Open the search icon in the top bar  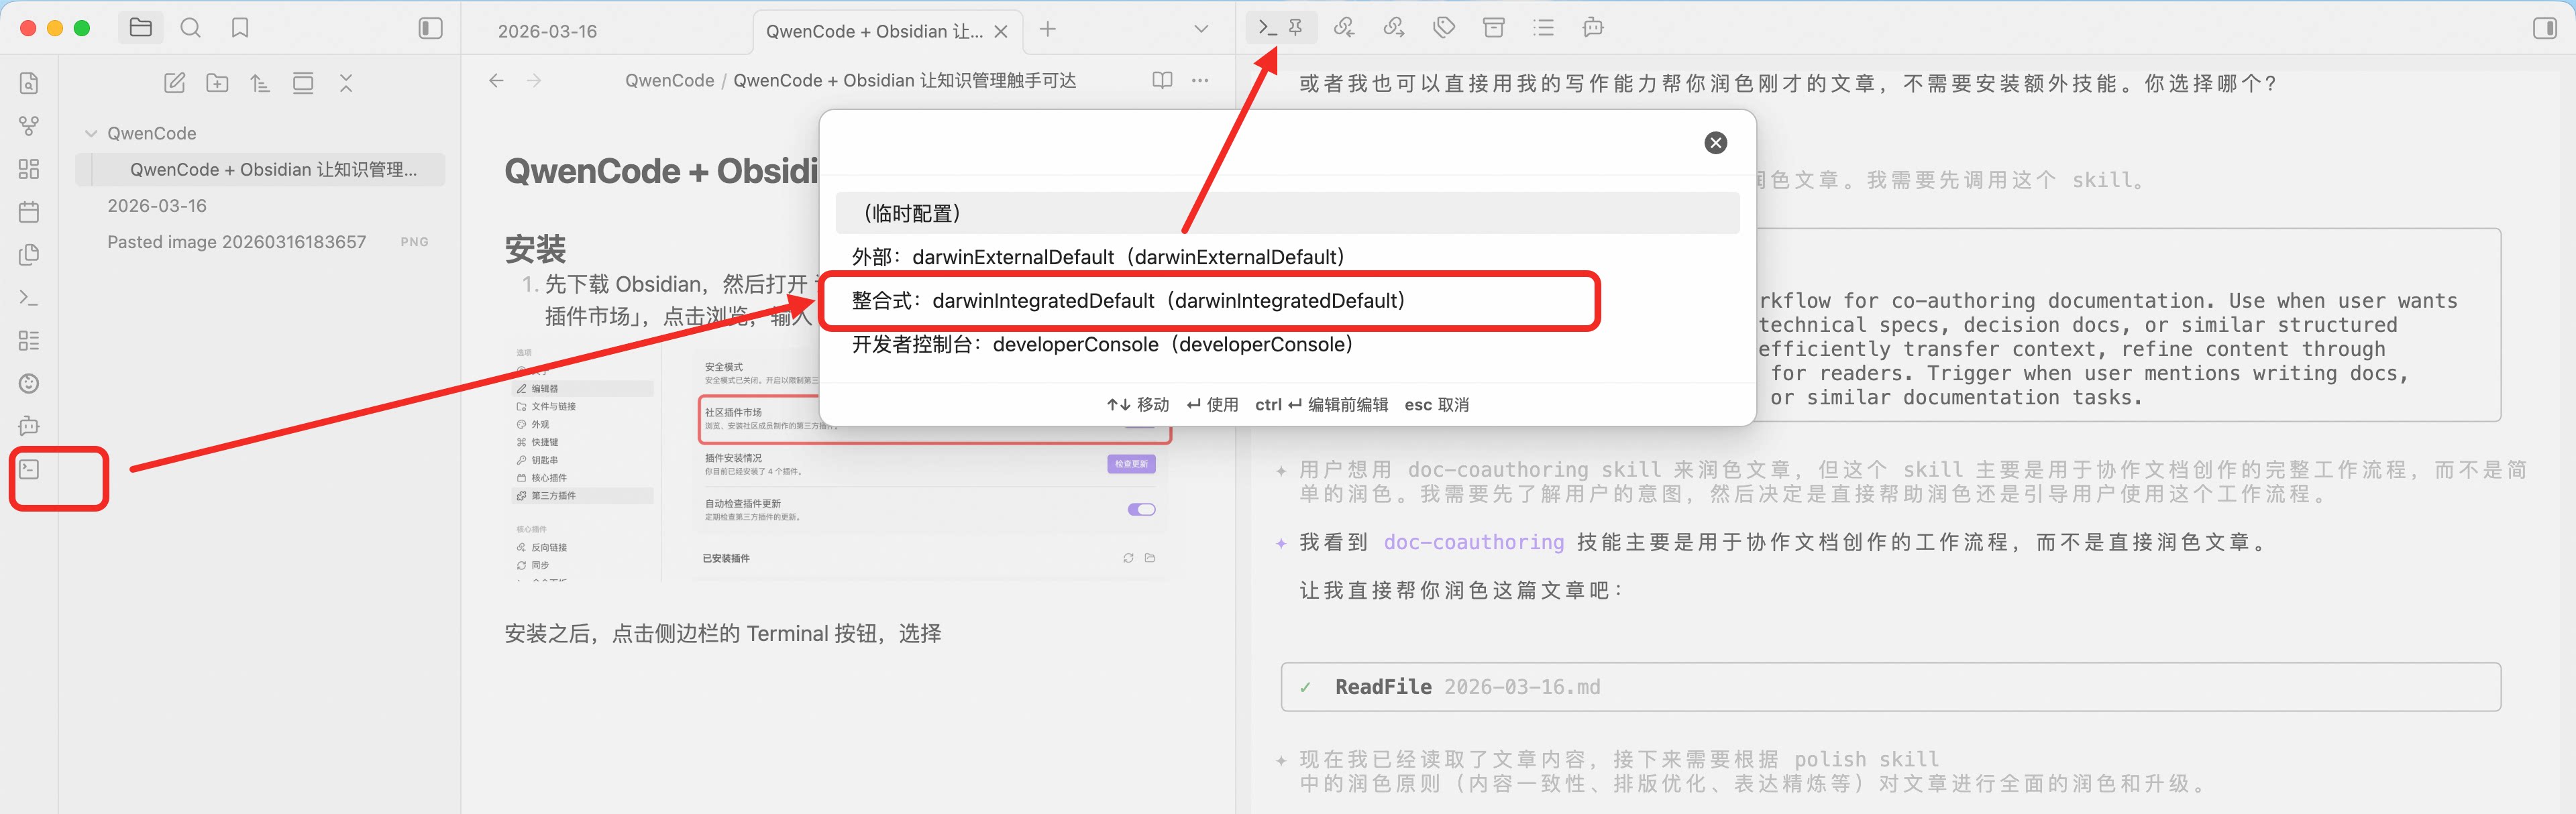click(190, 28)
